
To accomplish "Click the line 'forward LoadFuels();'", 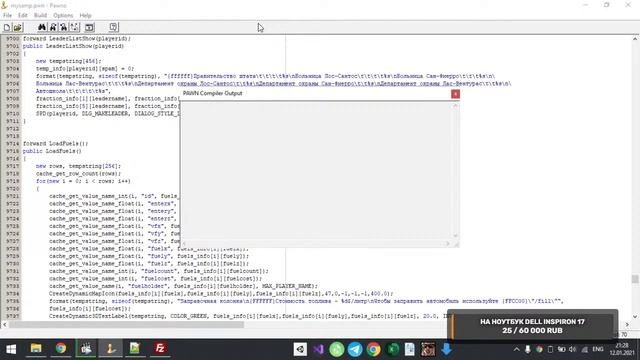I will click(56, 143).
